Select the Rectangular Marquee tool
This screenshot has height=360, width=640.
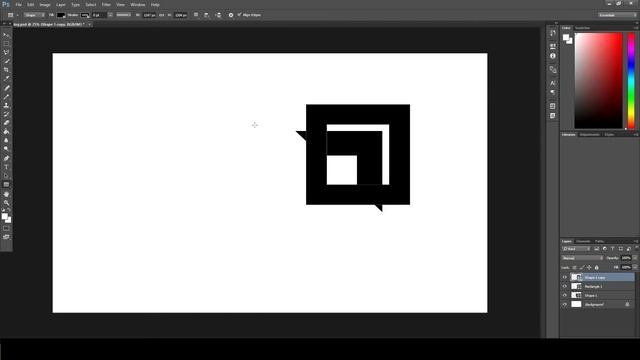point(6,44)
